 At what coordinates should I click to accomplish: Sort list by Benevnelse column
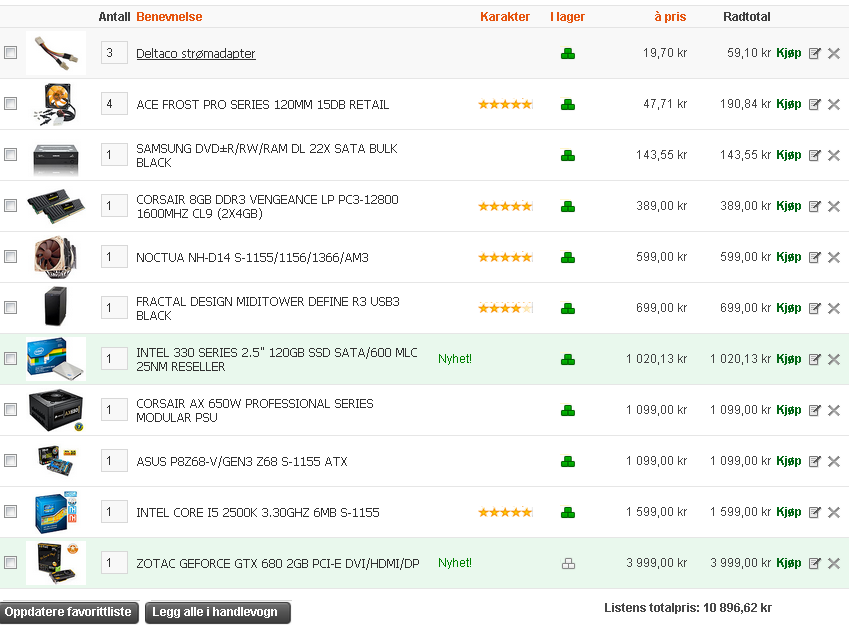click(x=169, y=17)
